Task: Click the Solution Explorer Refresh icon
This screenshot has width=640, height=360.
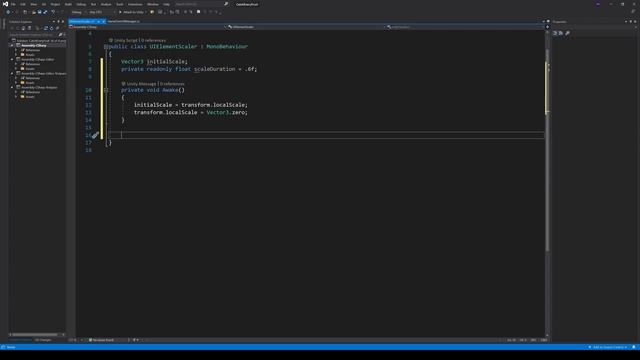Action: [x=51, y=28]
